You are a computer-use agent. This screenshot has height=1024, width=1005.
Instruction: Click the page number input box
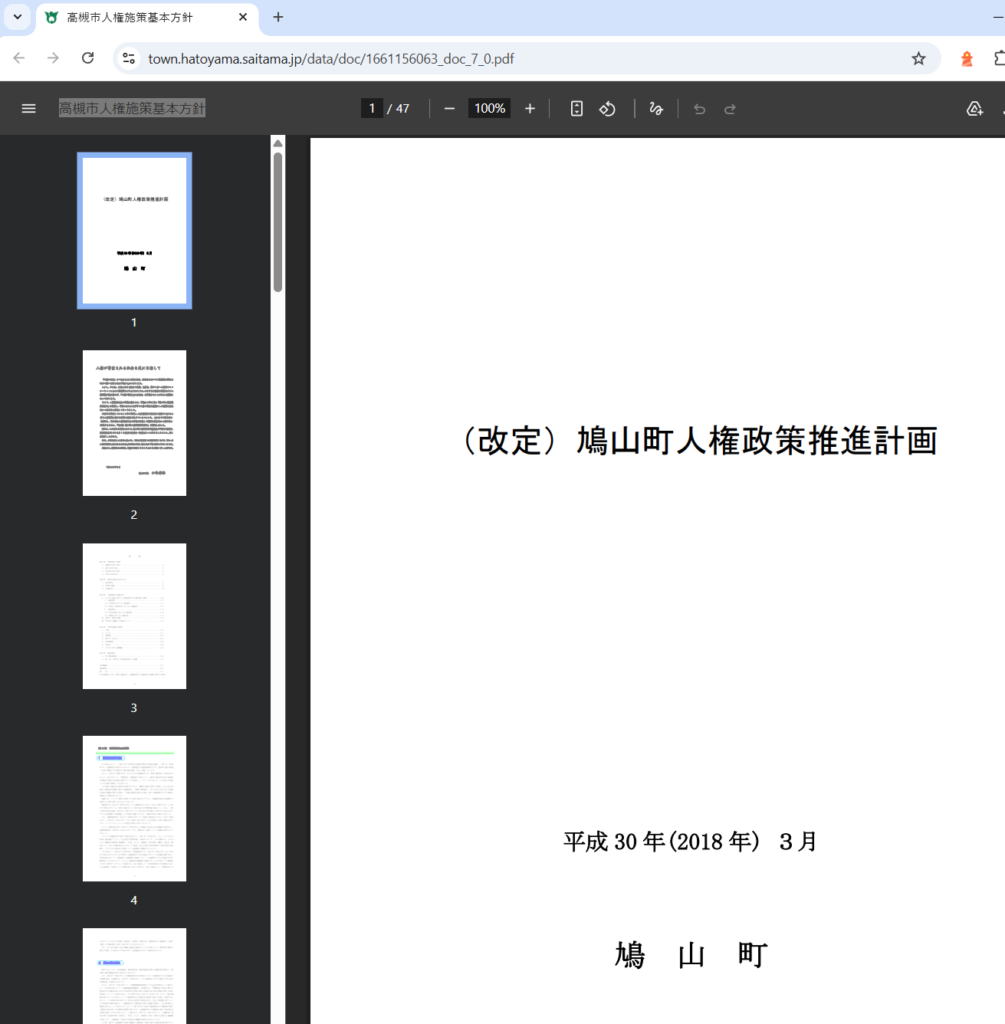tap(372, 108)
